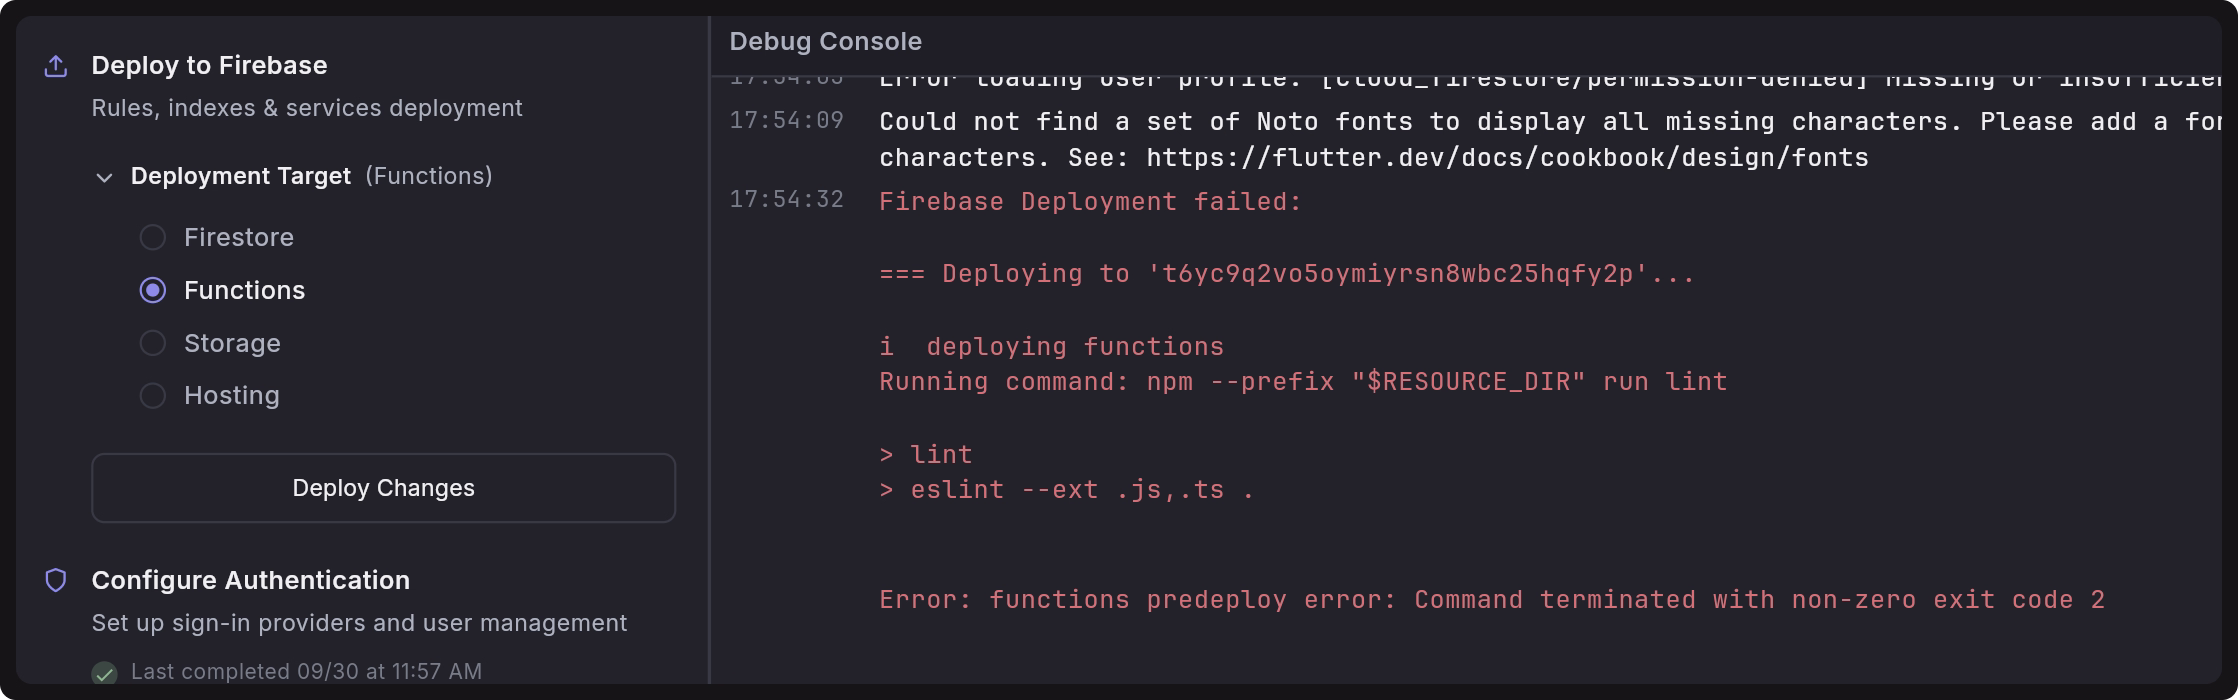Click the shield icon beside Configure Authentication
2238x700 pixels.
[56, 580]
